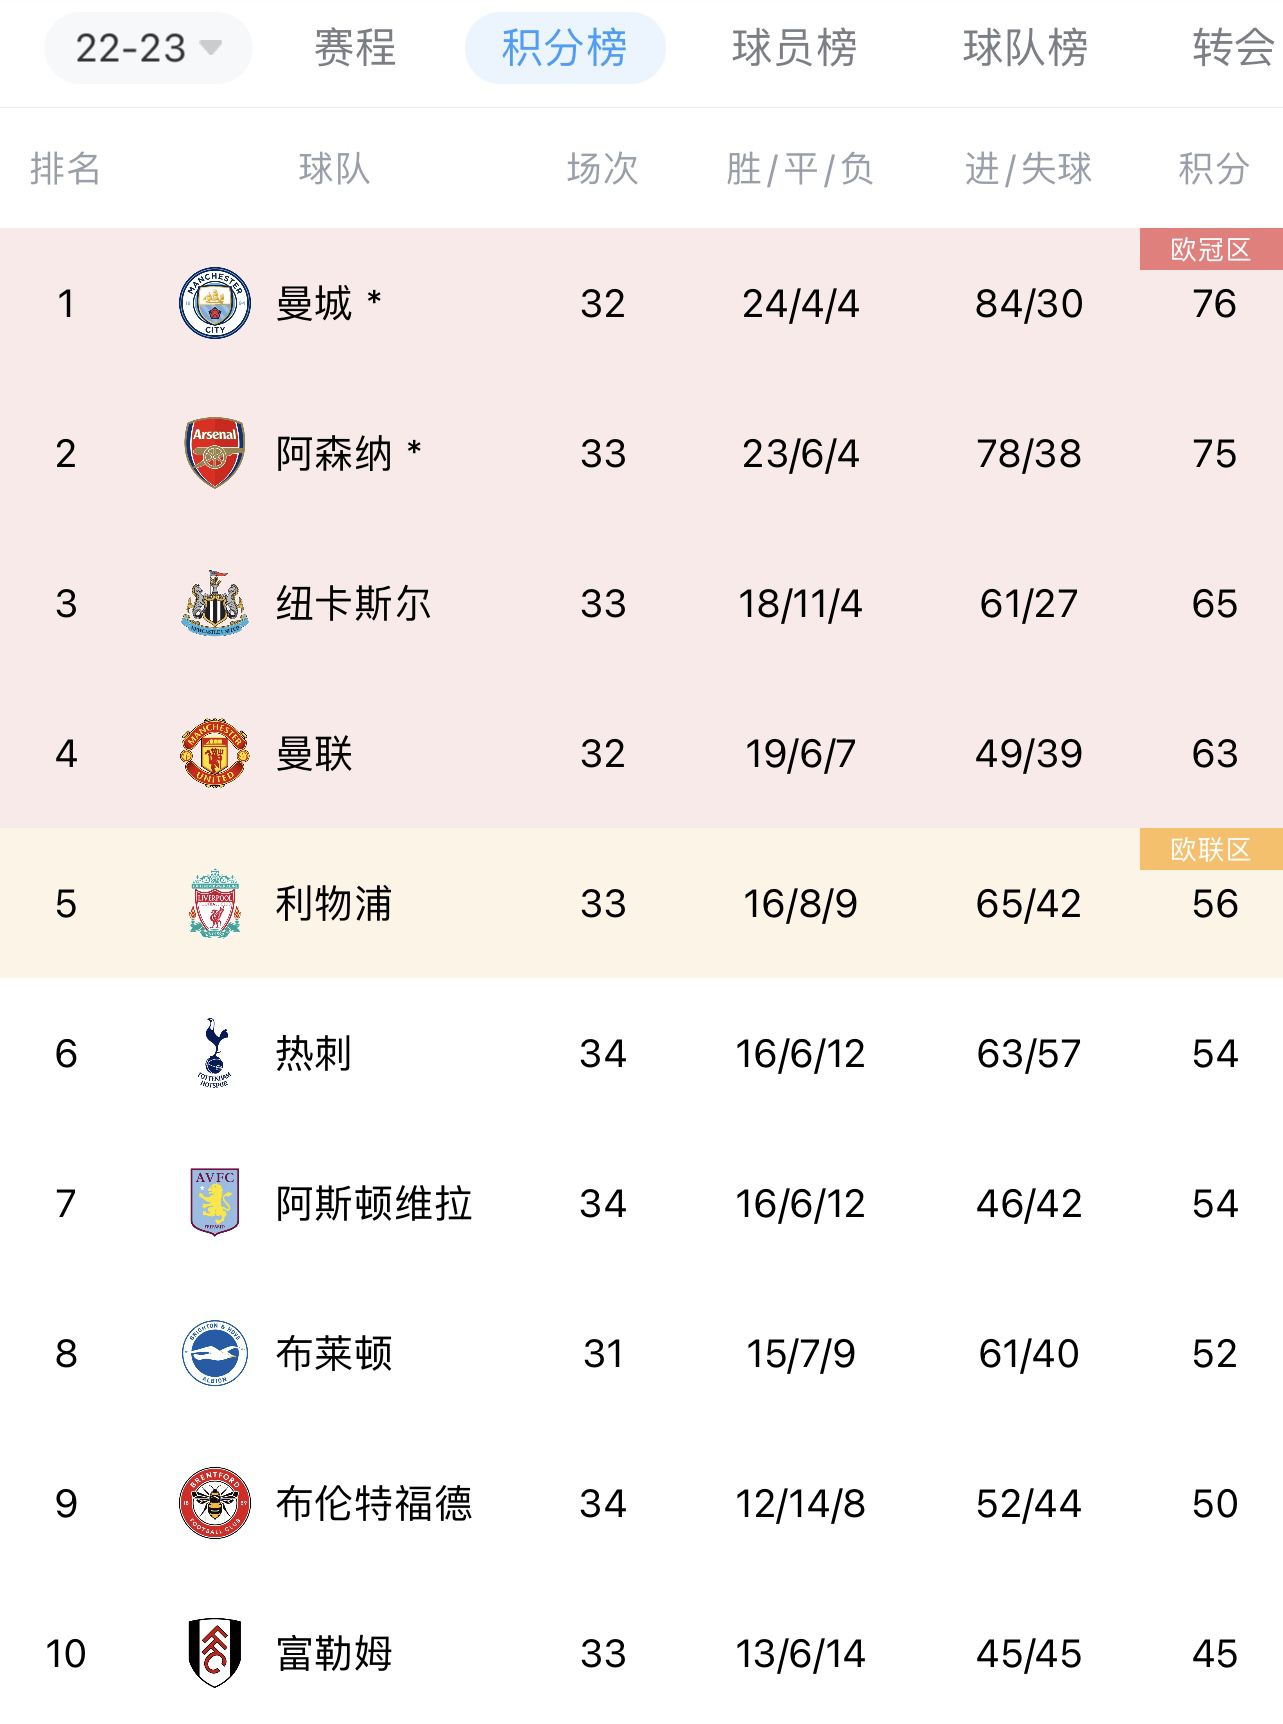Select the 积分榜 tab

point(565,48)
